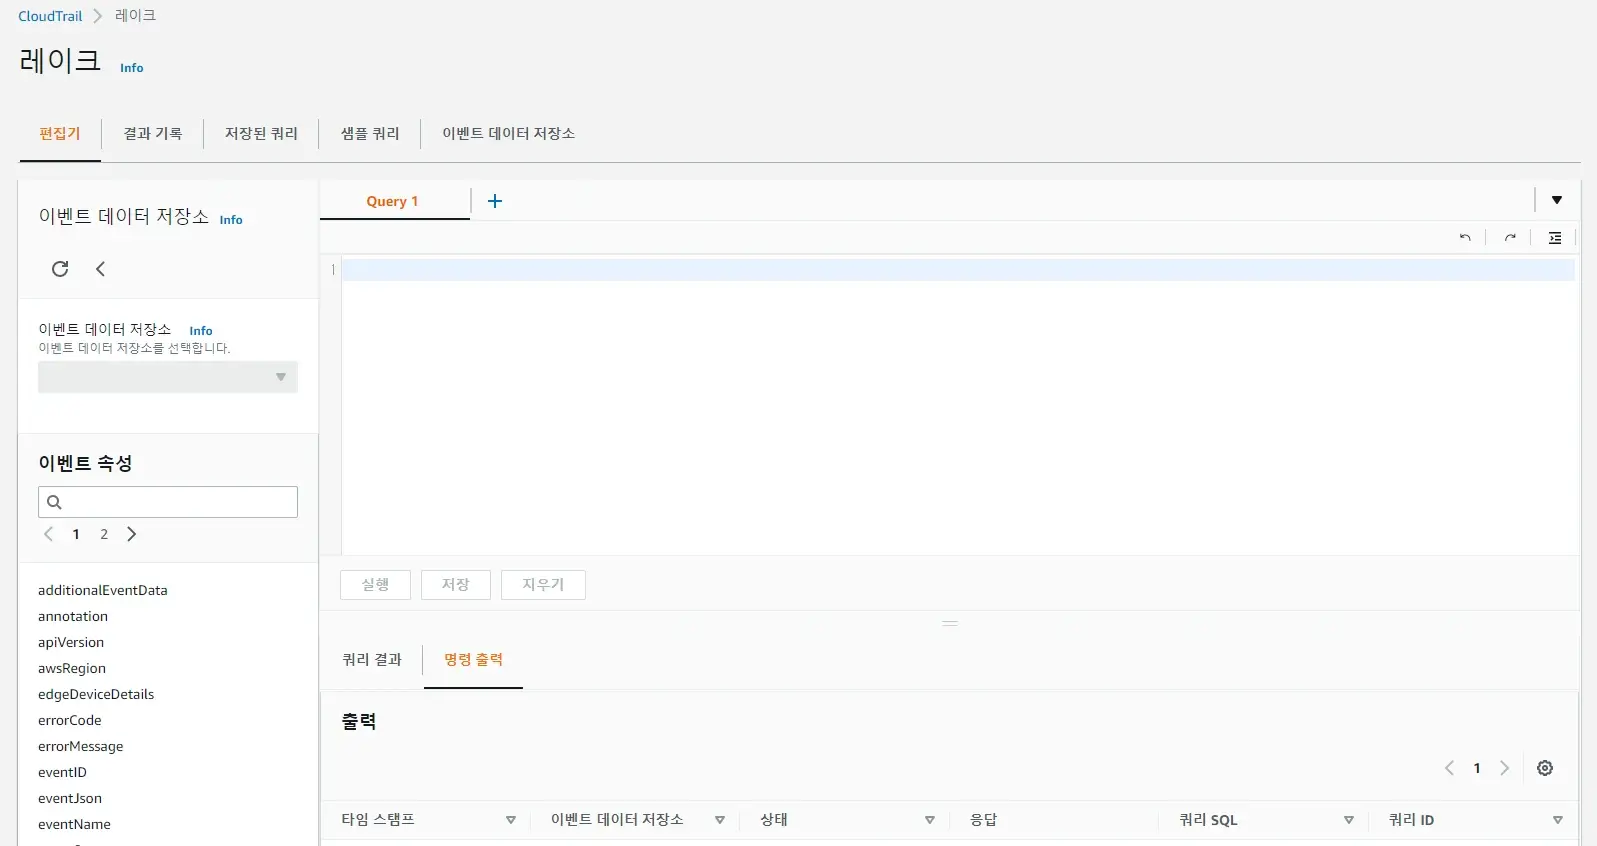Add a new query tab
The height and width of the screenshot is (846, 1597).
click(495, 201)
